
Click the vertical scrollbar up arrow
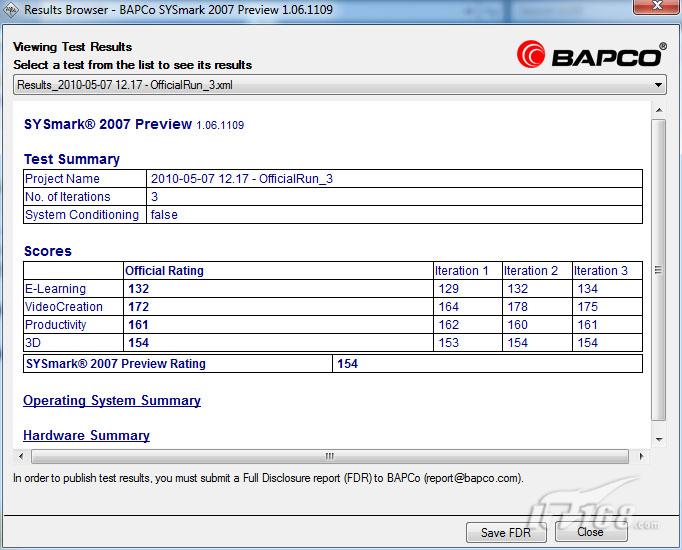[x=659, y=110]
